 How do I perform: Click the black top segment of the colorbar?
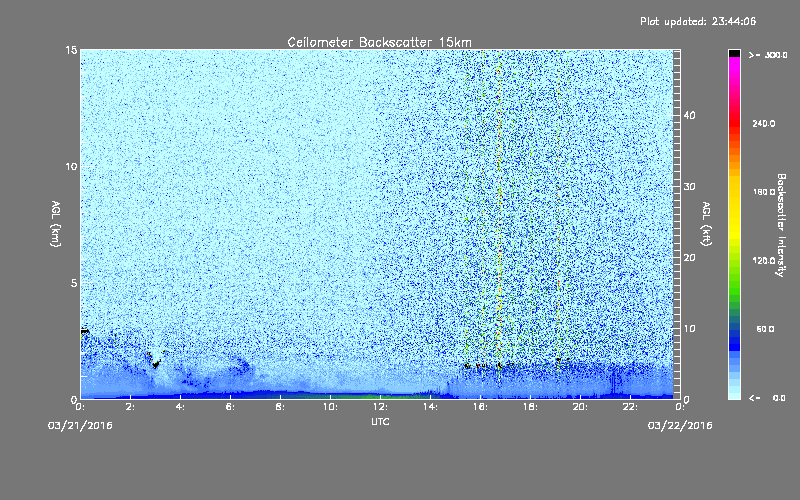click(x=734, y=53)
